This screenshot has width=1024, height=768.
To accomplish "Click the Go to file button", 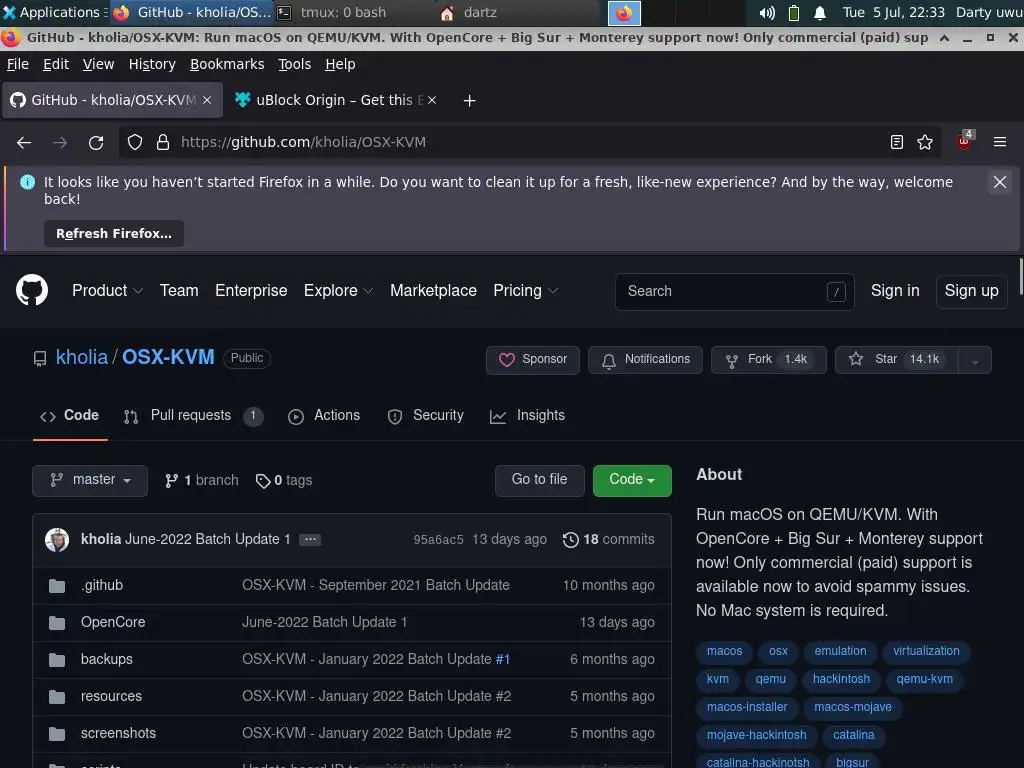I will coord(539,480).
